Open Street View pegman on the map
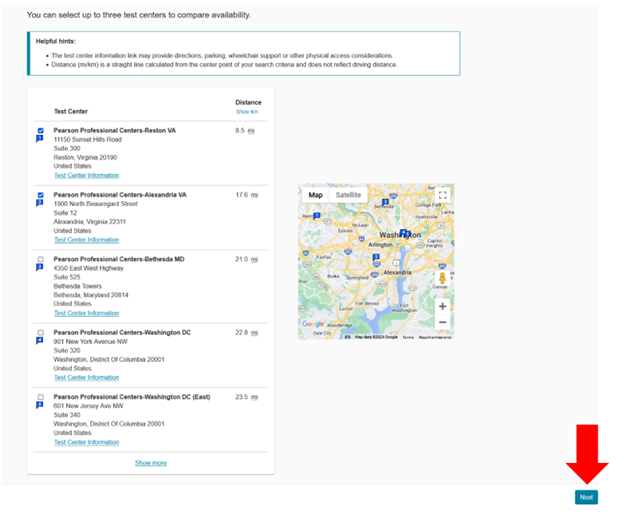The width and height of the screenshot is (624, 514). (x=442, y=278)
